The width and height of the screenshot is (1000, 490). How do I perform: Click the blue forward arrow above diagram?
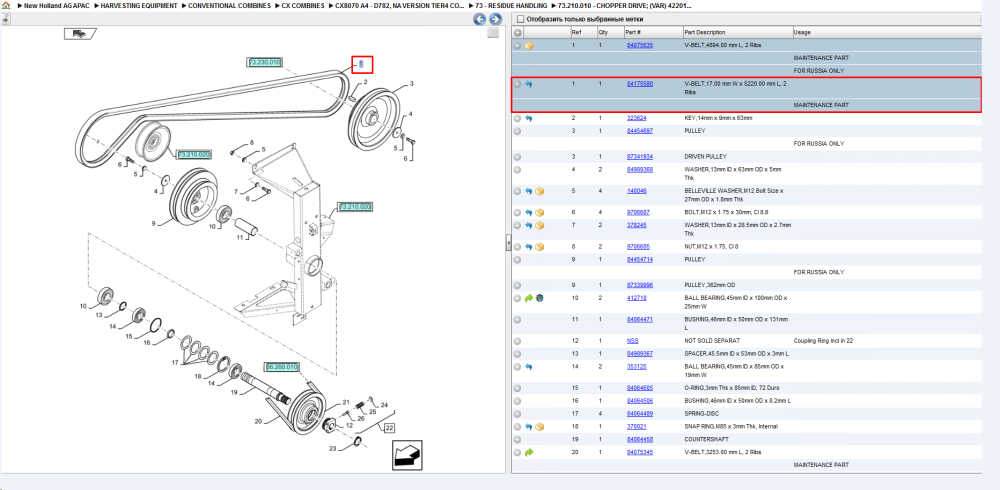[494, 19]
